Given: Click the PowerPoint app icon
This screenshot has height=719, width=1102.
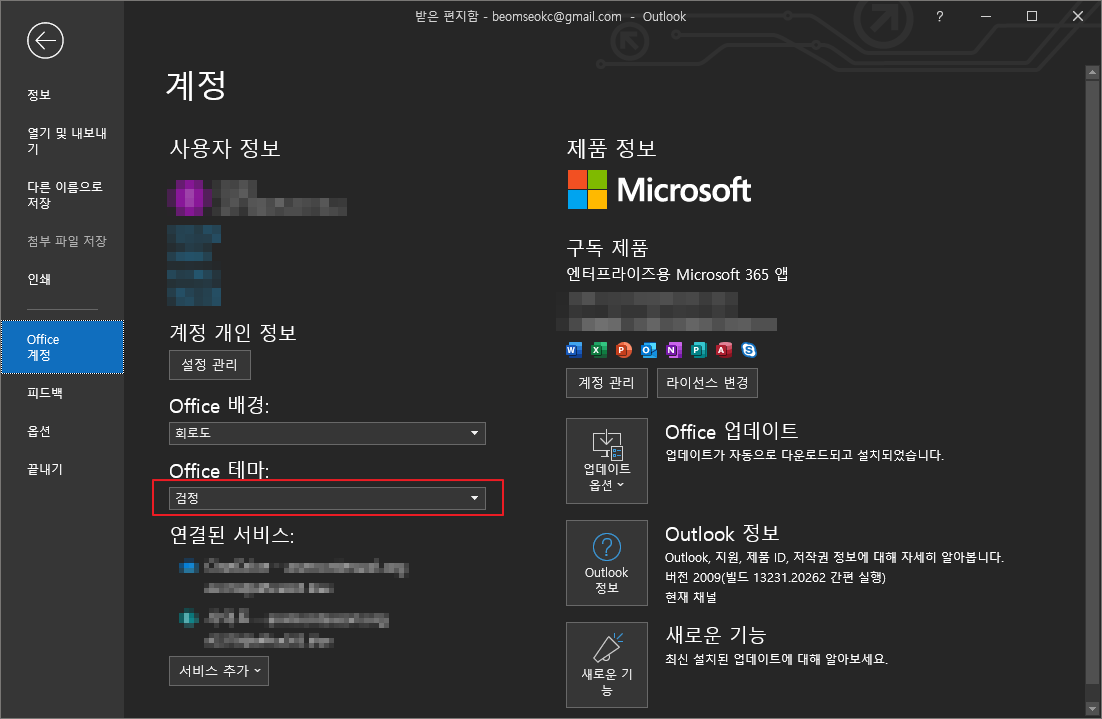Looking at the screenshot, I should click(x=623, y=349).
